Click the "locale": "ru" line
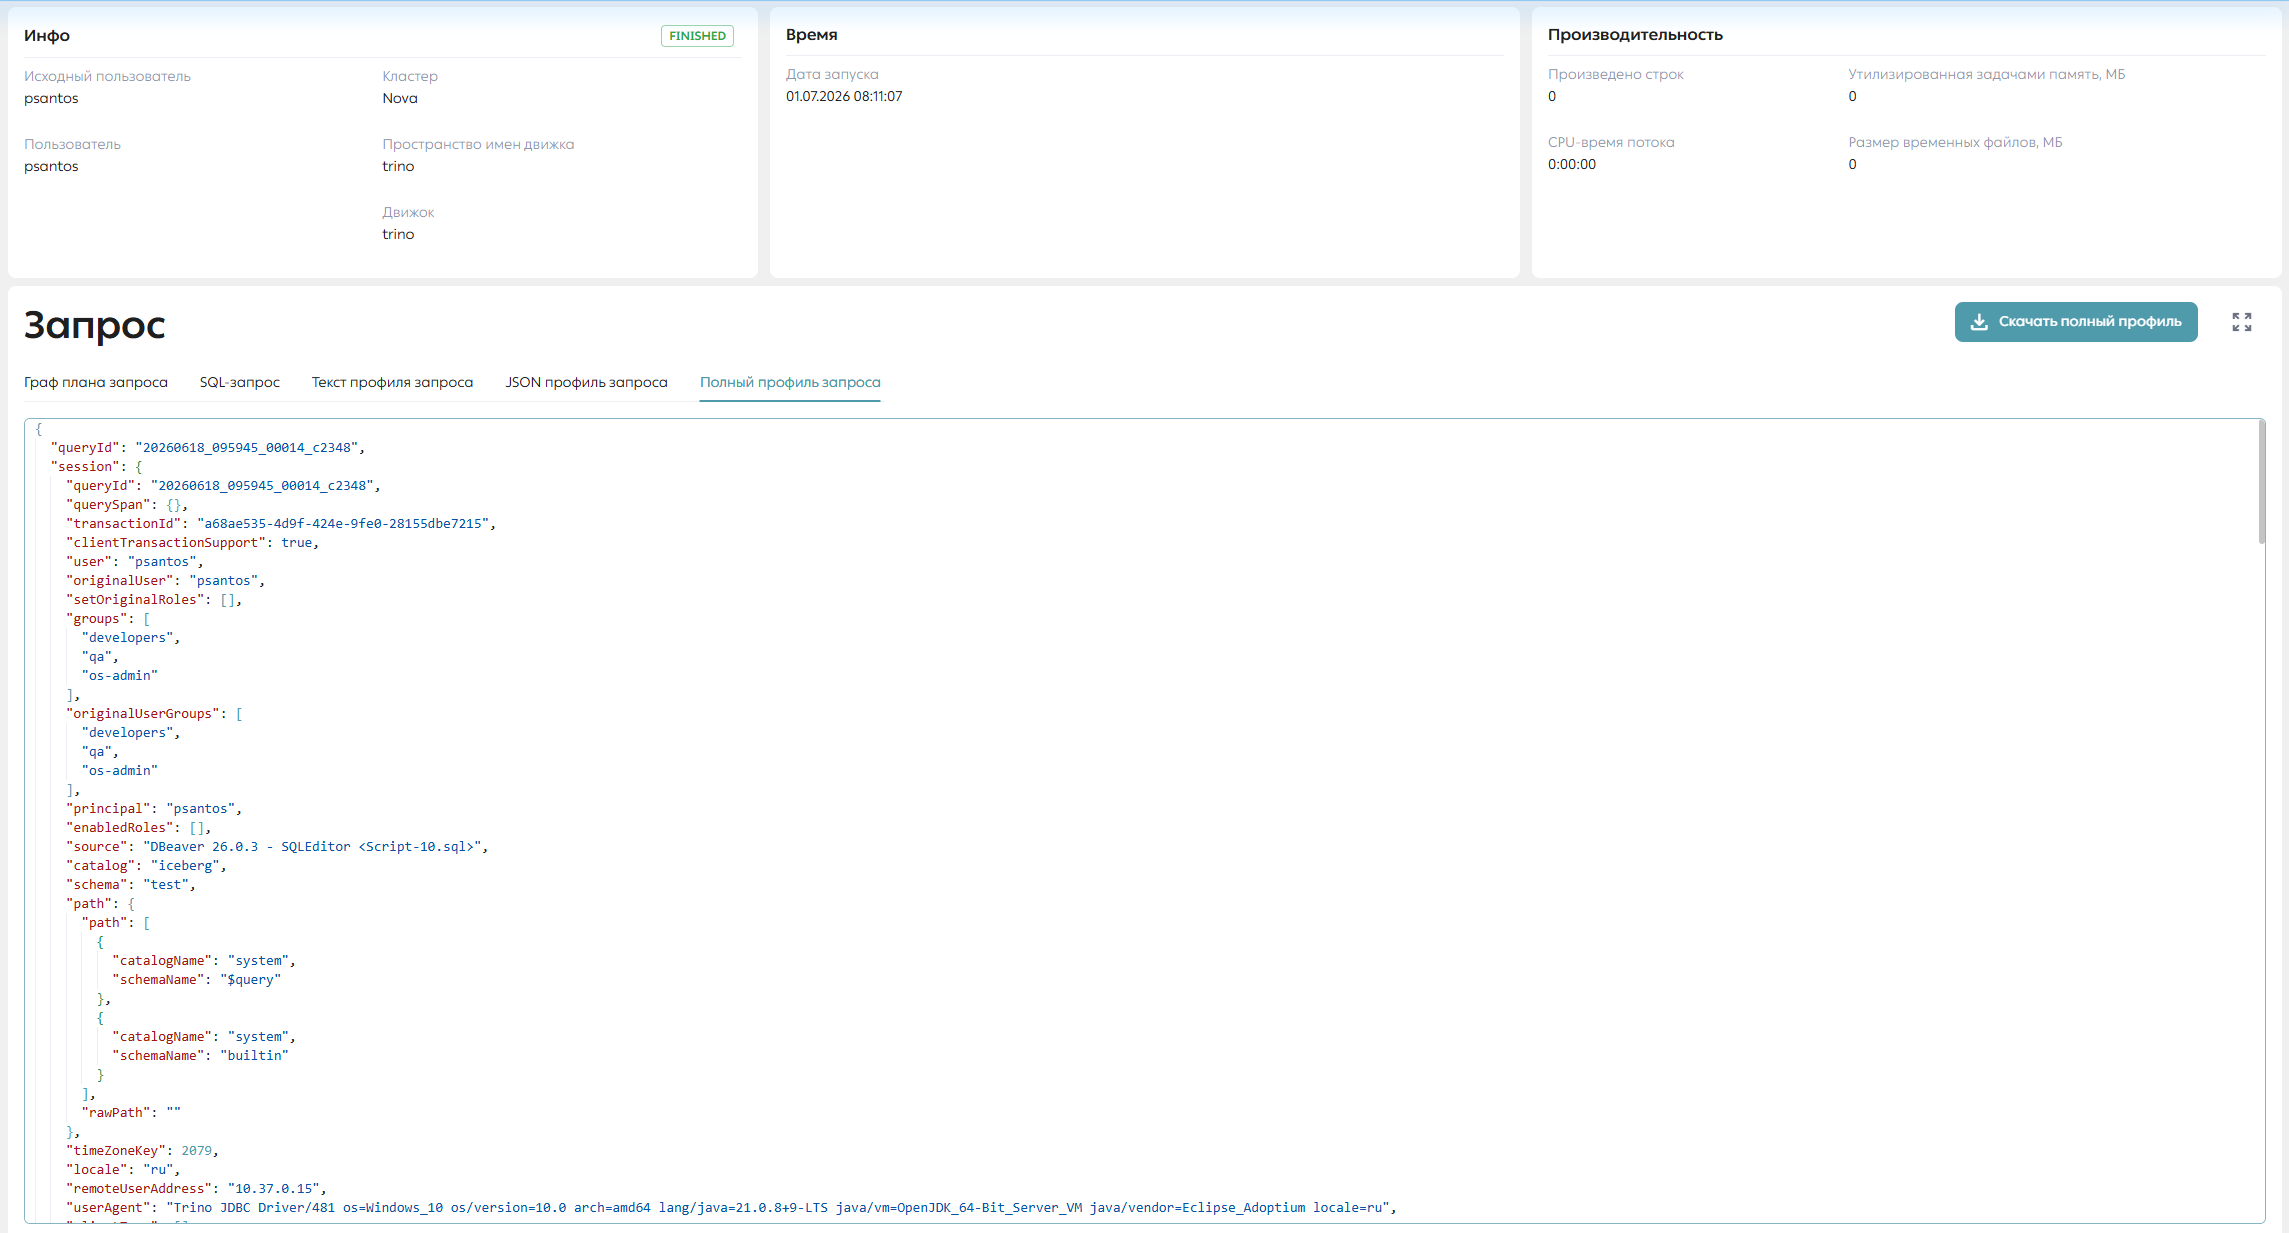Viewport: 2289px width, 1233px height. tap(123, 1170)
